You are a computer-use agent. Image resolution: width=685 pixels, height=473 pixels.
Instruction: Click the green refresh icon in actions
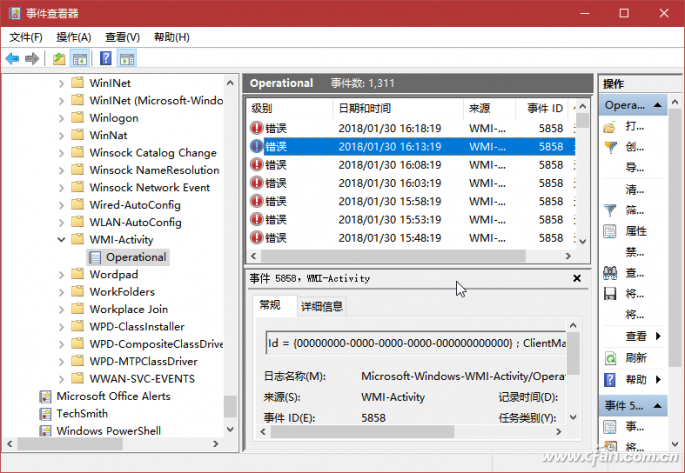coord(610,358)
